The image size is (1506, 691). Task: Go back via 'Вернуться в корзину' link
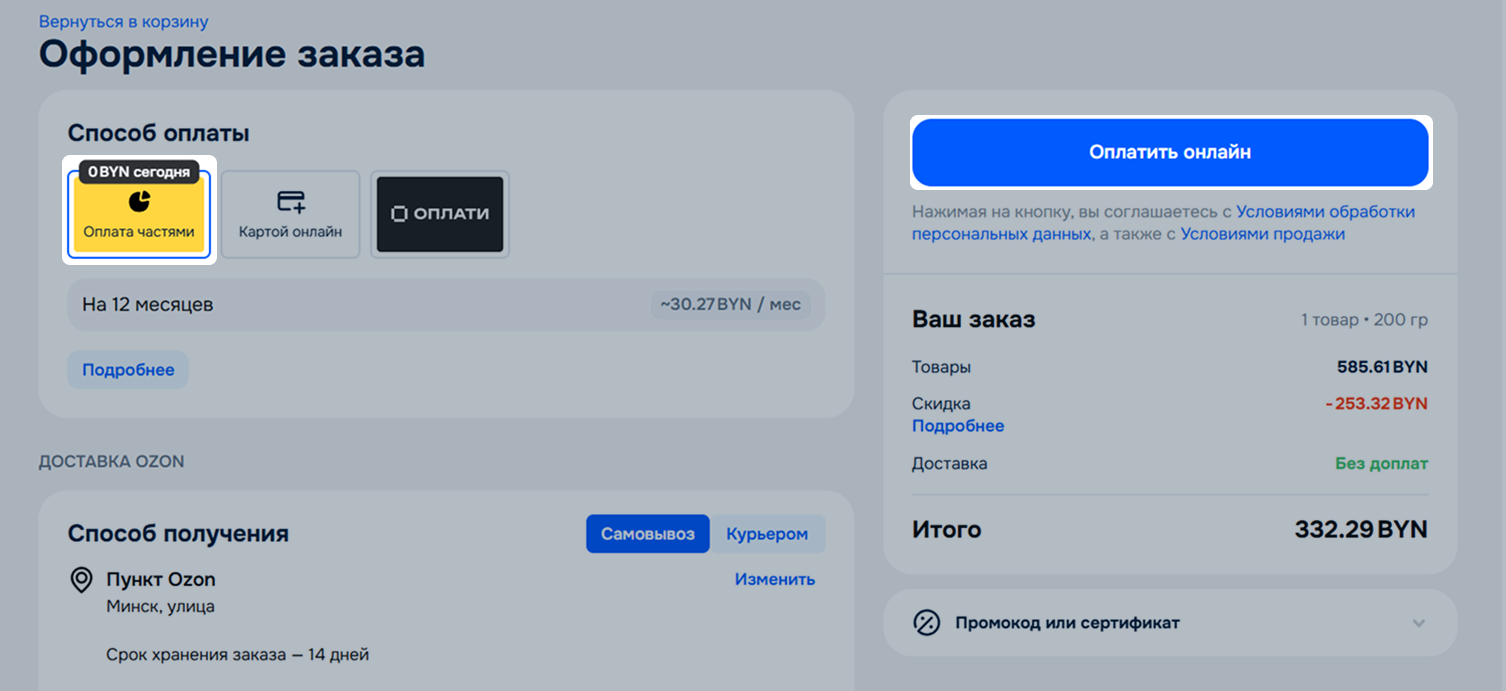coord(123,22)
